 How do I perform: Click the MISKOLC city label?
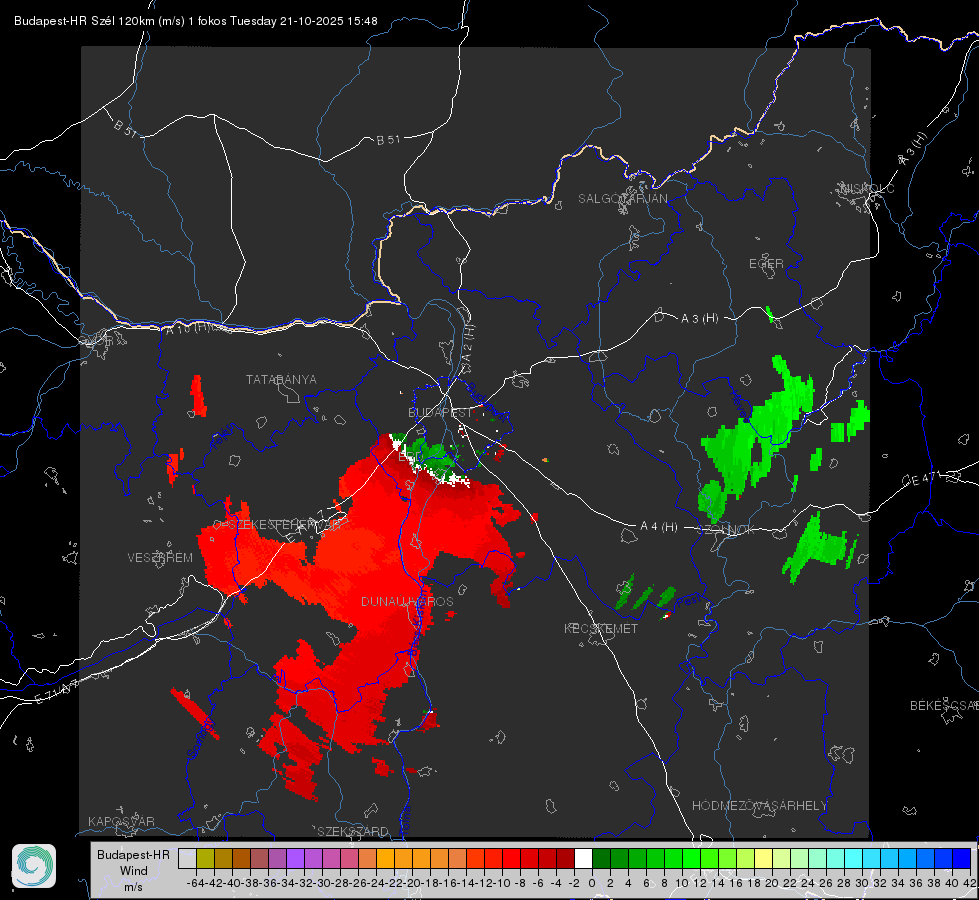pyautogui.click(x=867, y=188)
